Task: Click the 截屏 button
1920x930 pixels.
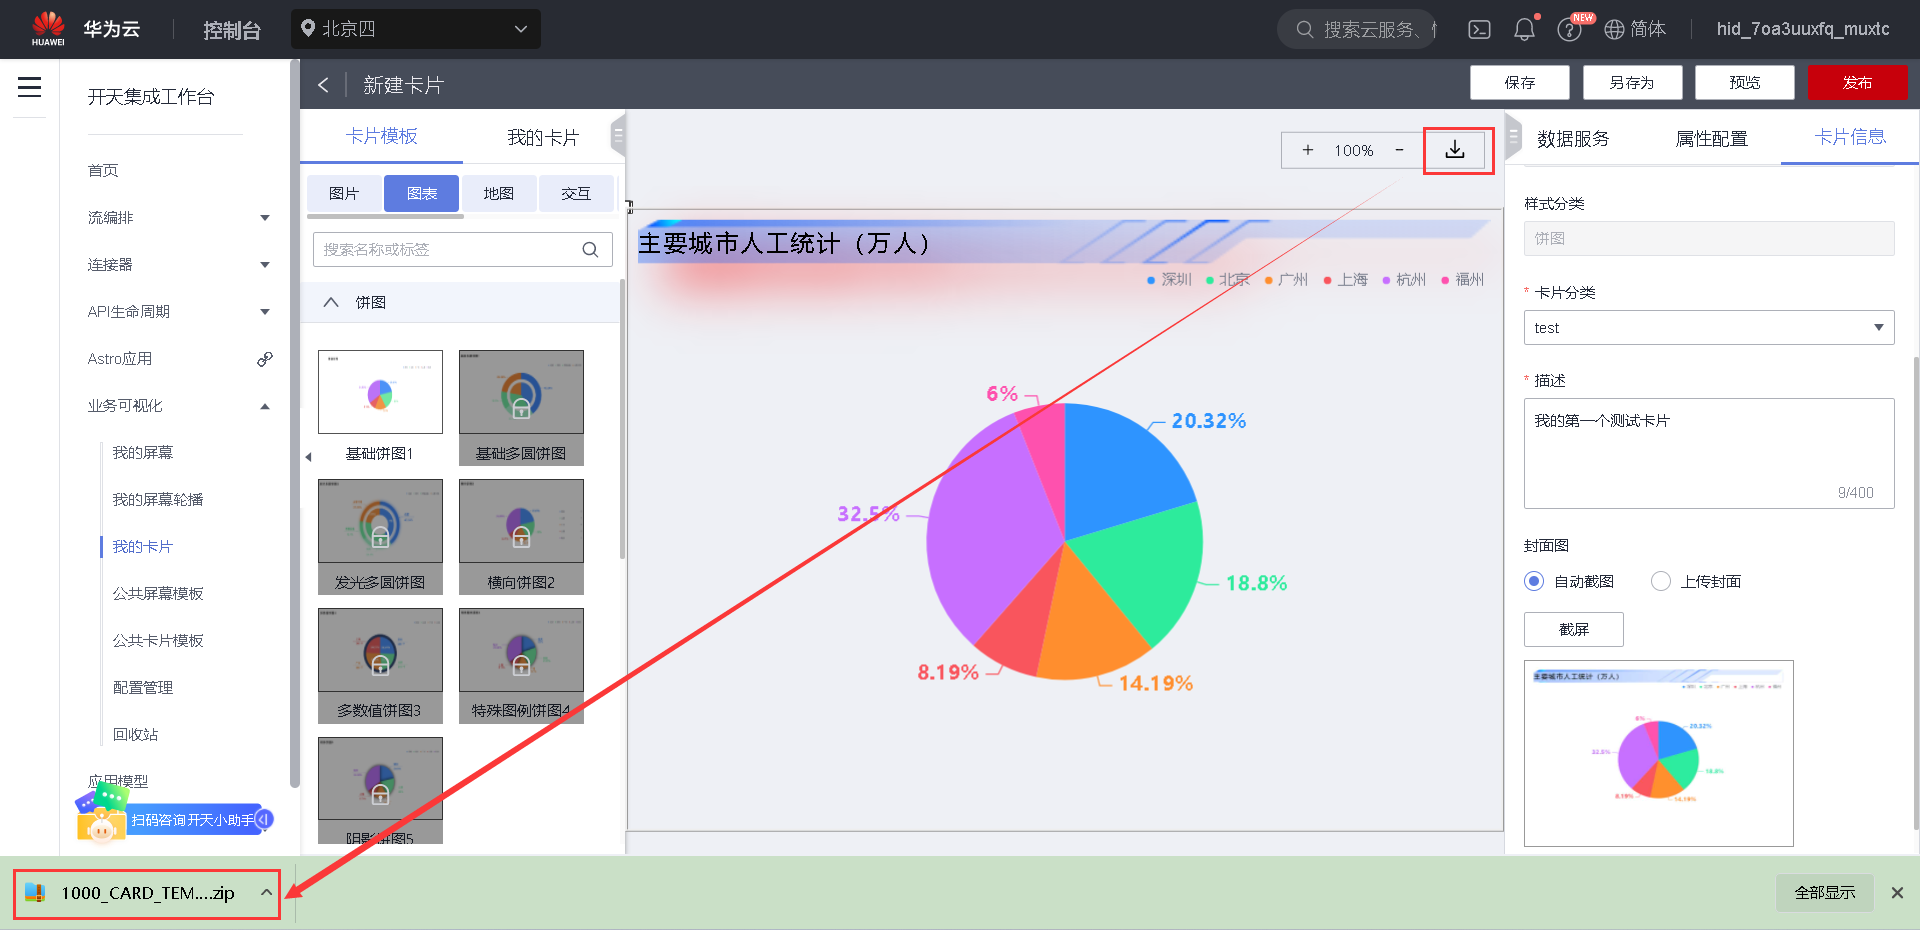Action: click(x=1574, y=630)
